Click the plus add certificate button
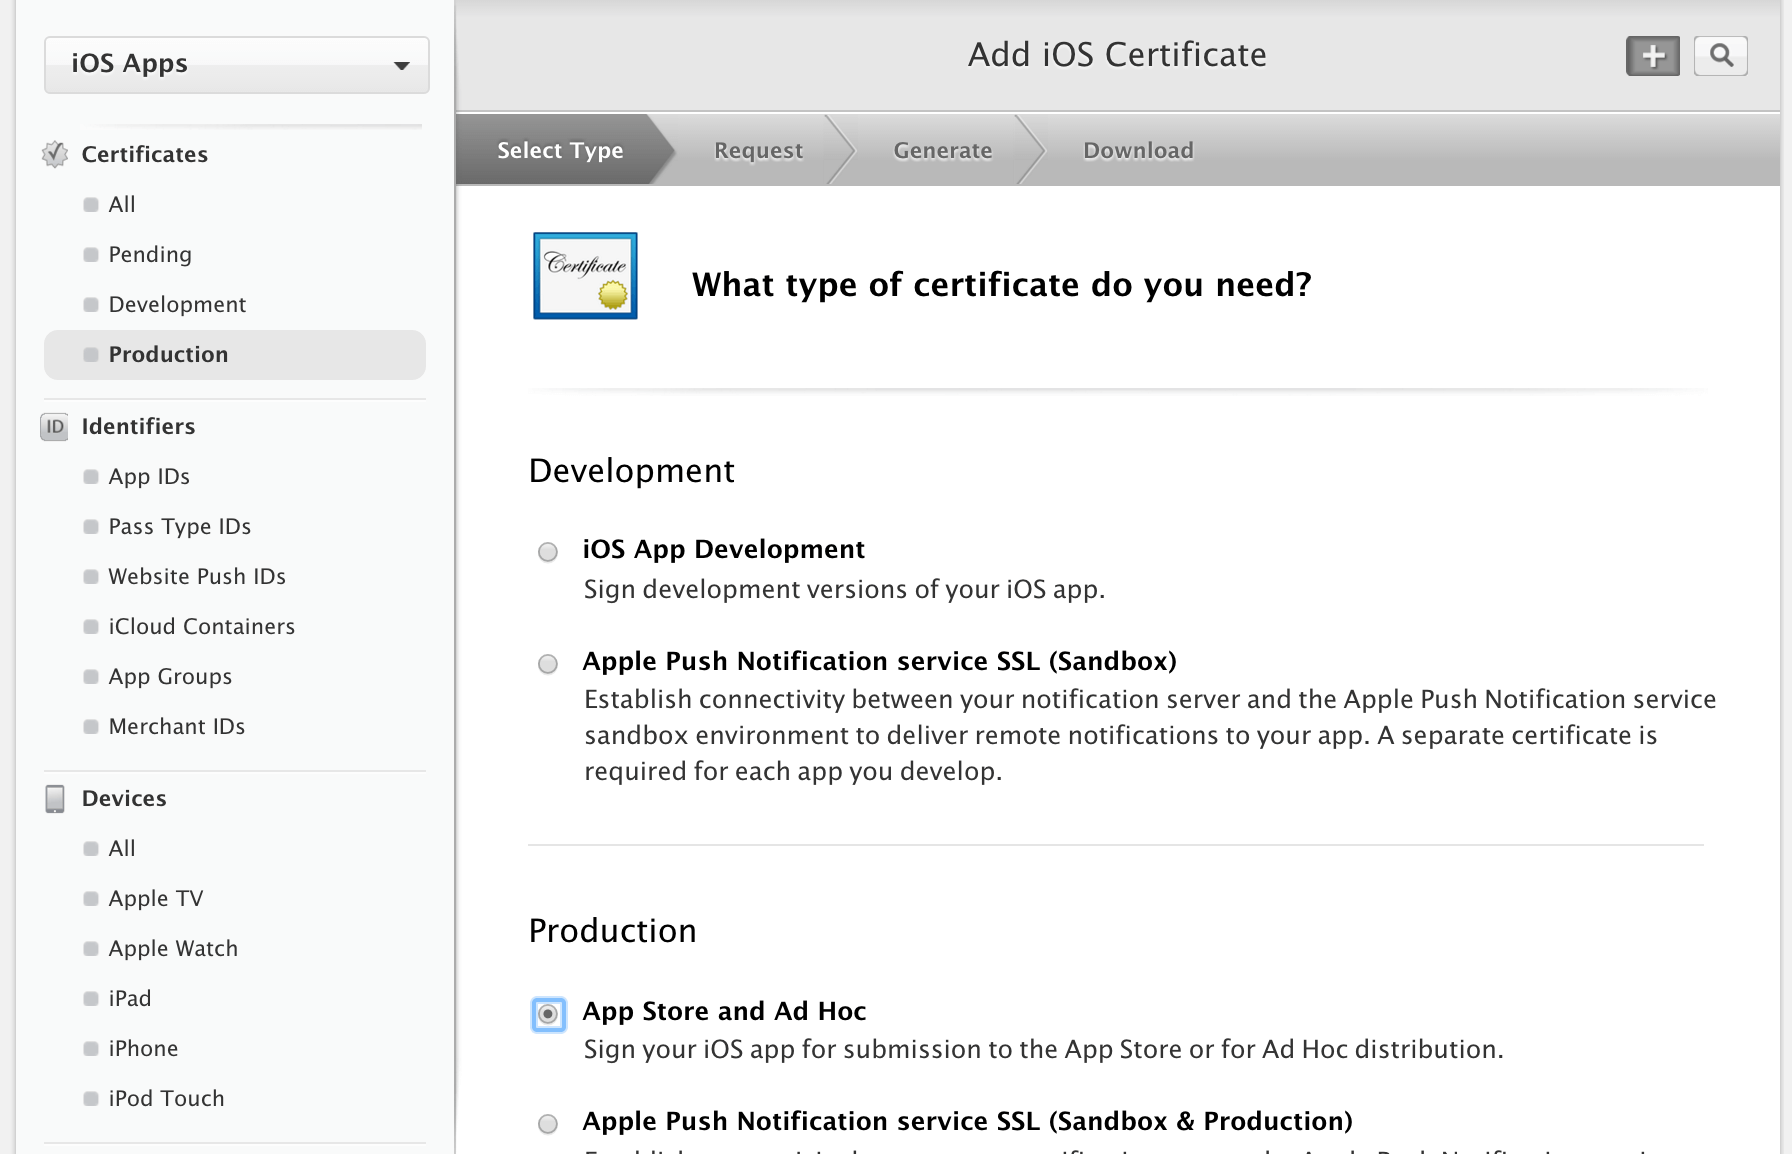This screenshot has width=1792, height=1154. pyautogui.click(x=1653, y=56)
